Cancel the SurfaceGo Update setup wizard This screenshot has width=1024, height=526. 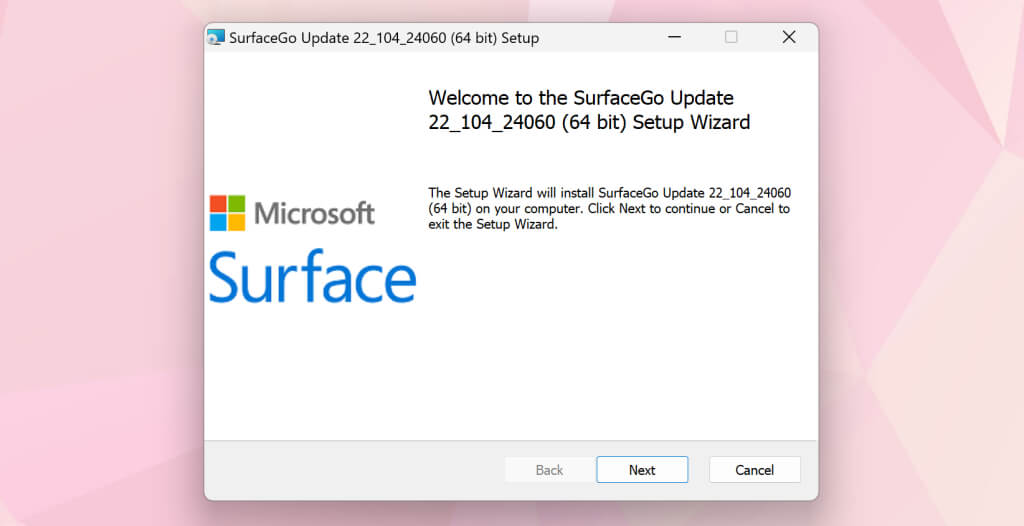point(754,470)
